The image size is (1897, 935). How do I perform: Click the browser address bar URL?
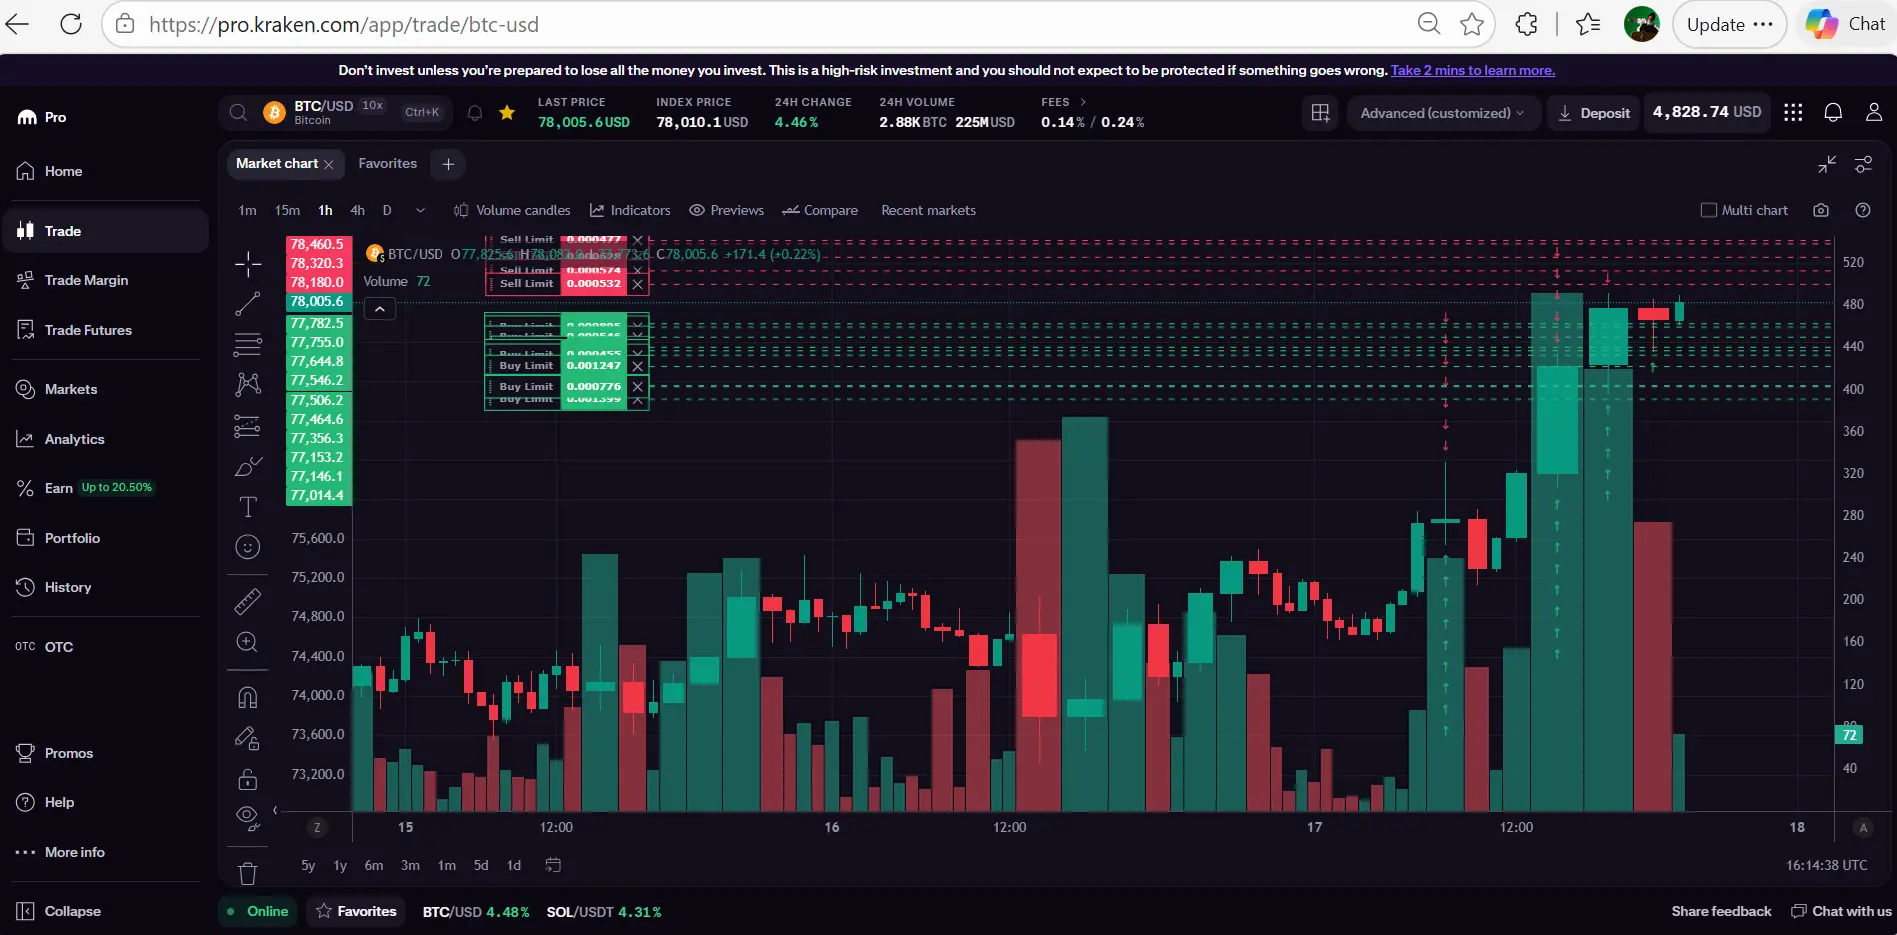click(x=343, y=24)
